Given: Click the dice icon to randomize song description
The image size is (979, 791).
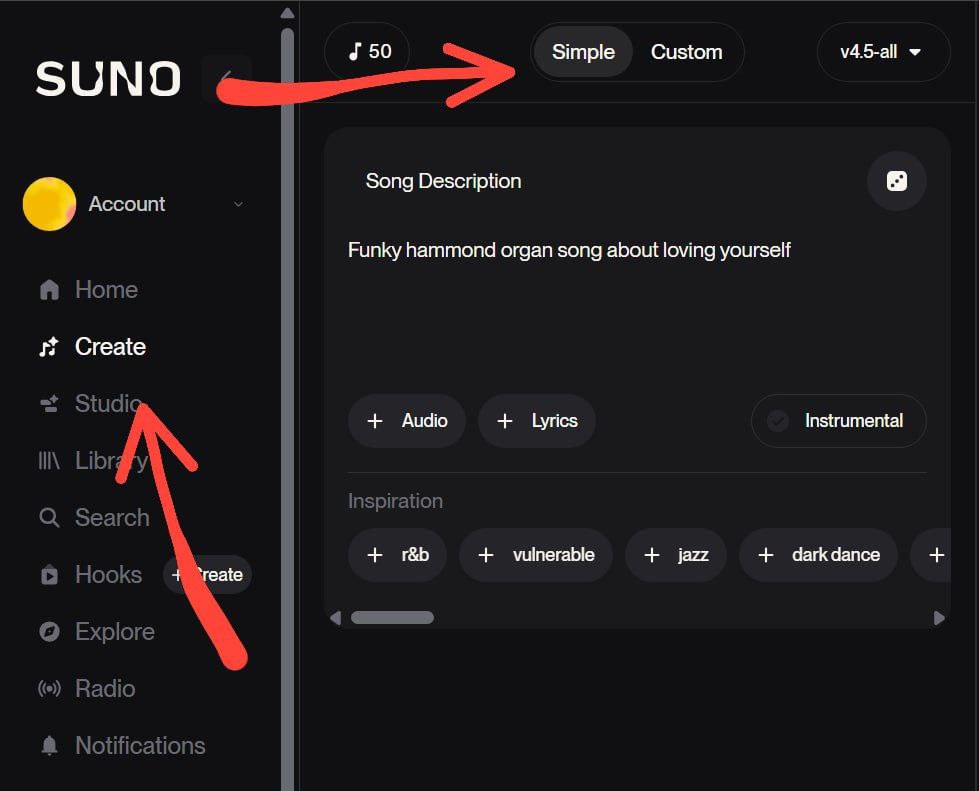Looking at the screenshot, I should [896, 181].
